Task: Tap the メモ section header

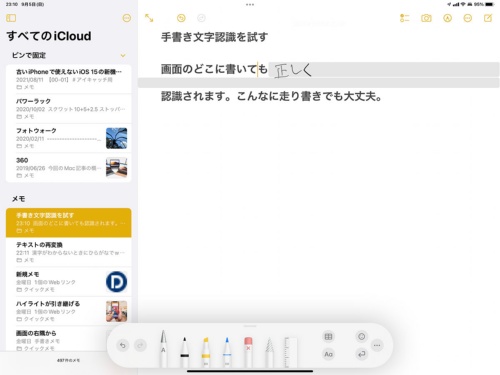Action: 19,199
